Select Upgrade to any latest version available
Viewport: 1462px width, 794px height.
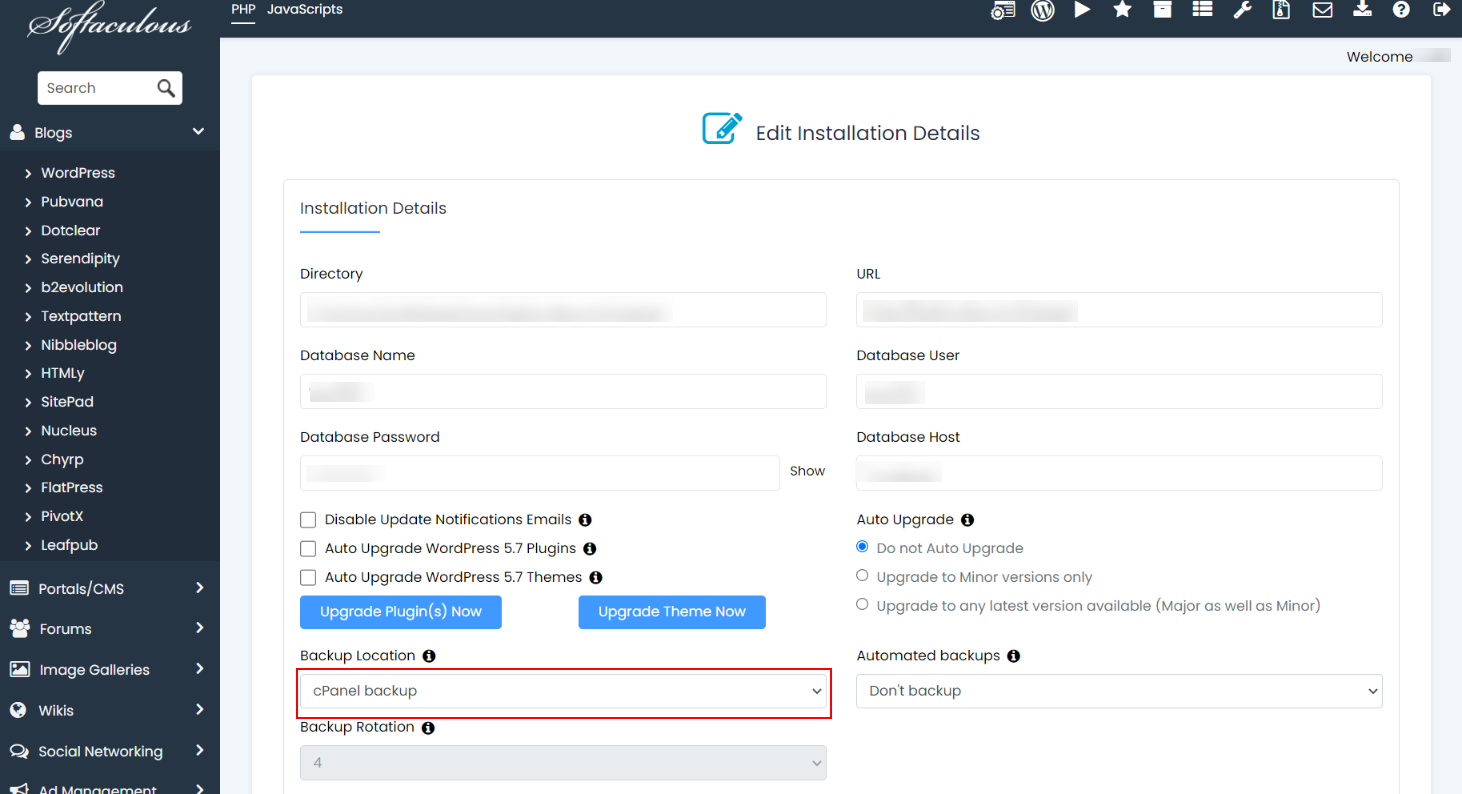coord(862,604)
